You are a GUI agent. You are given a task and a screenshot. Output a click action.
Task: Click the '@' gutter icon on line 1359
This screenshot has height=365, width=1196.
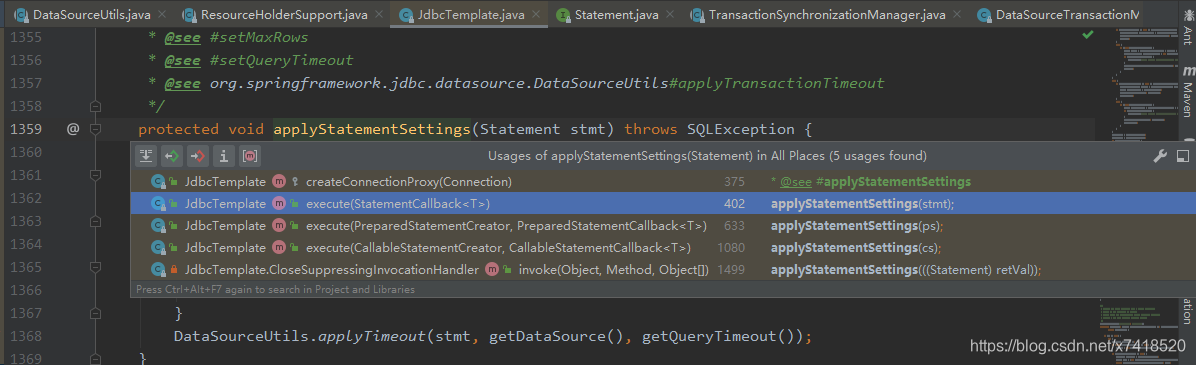tap(72, 130)
